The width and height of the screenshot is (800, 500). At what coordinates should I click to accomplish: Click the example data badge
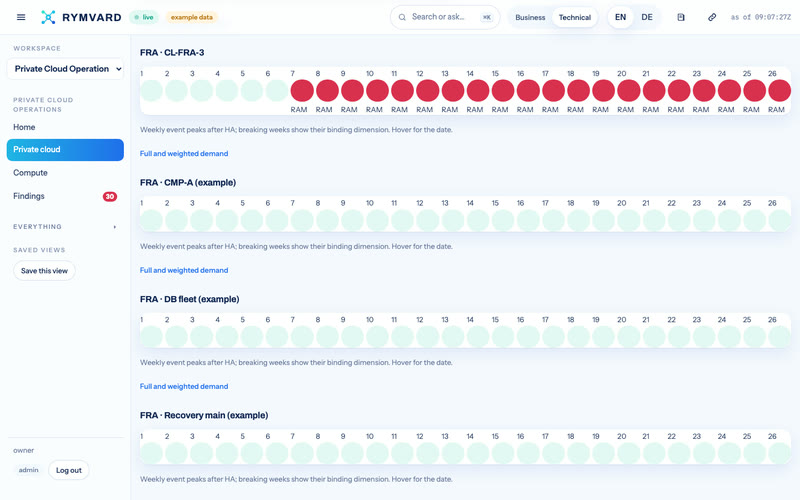coord(191,17)
